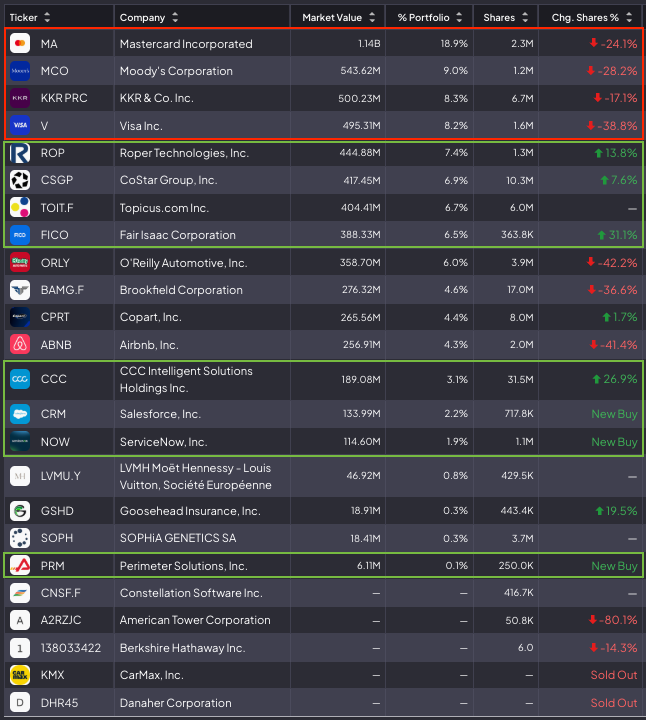Click the Mastercard logo icon
Viewport: 646px width, 720px height.
point(20,44)
